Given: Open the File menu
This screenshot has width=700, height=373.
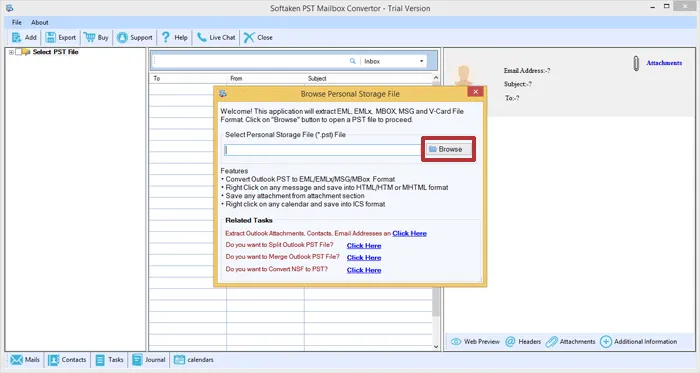Looking at the screenshot, I should point(17,22).
